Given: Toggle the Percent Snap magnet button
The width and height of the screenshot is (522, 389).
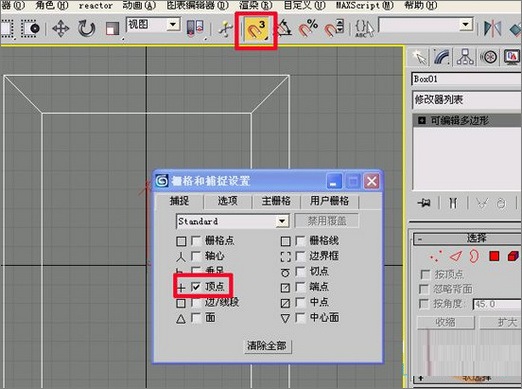Looking at the screenshot, I should (x=308, y=28).
